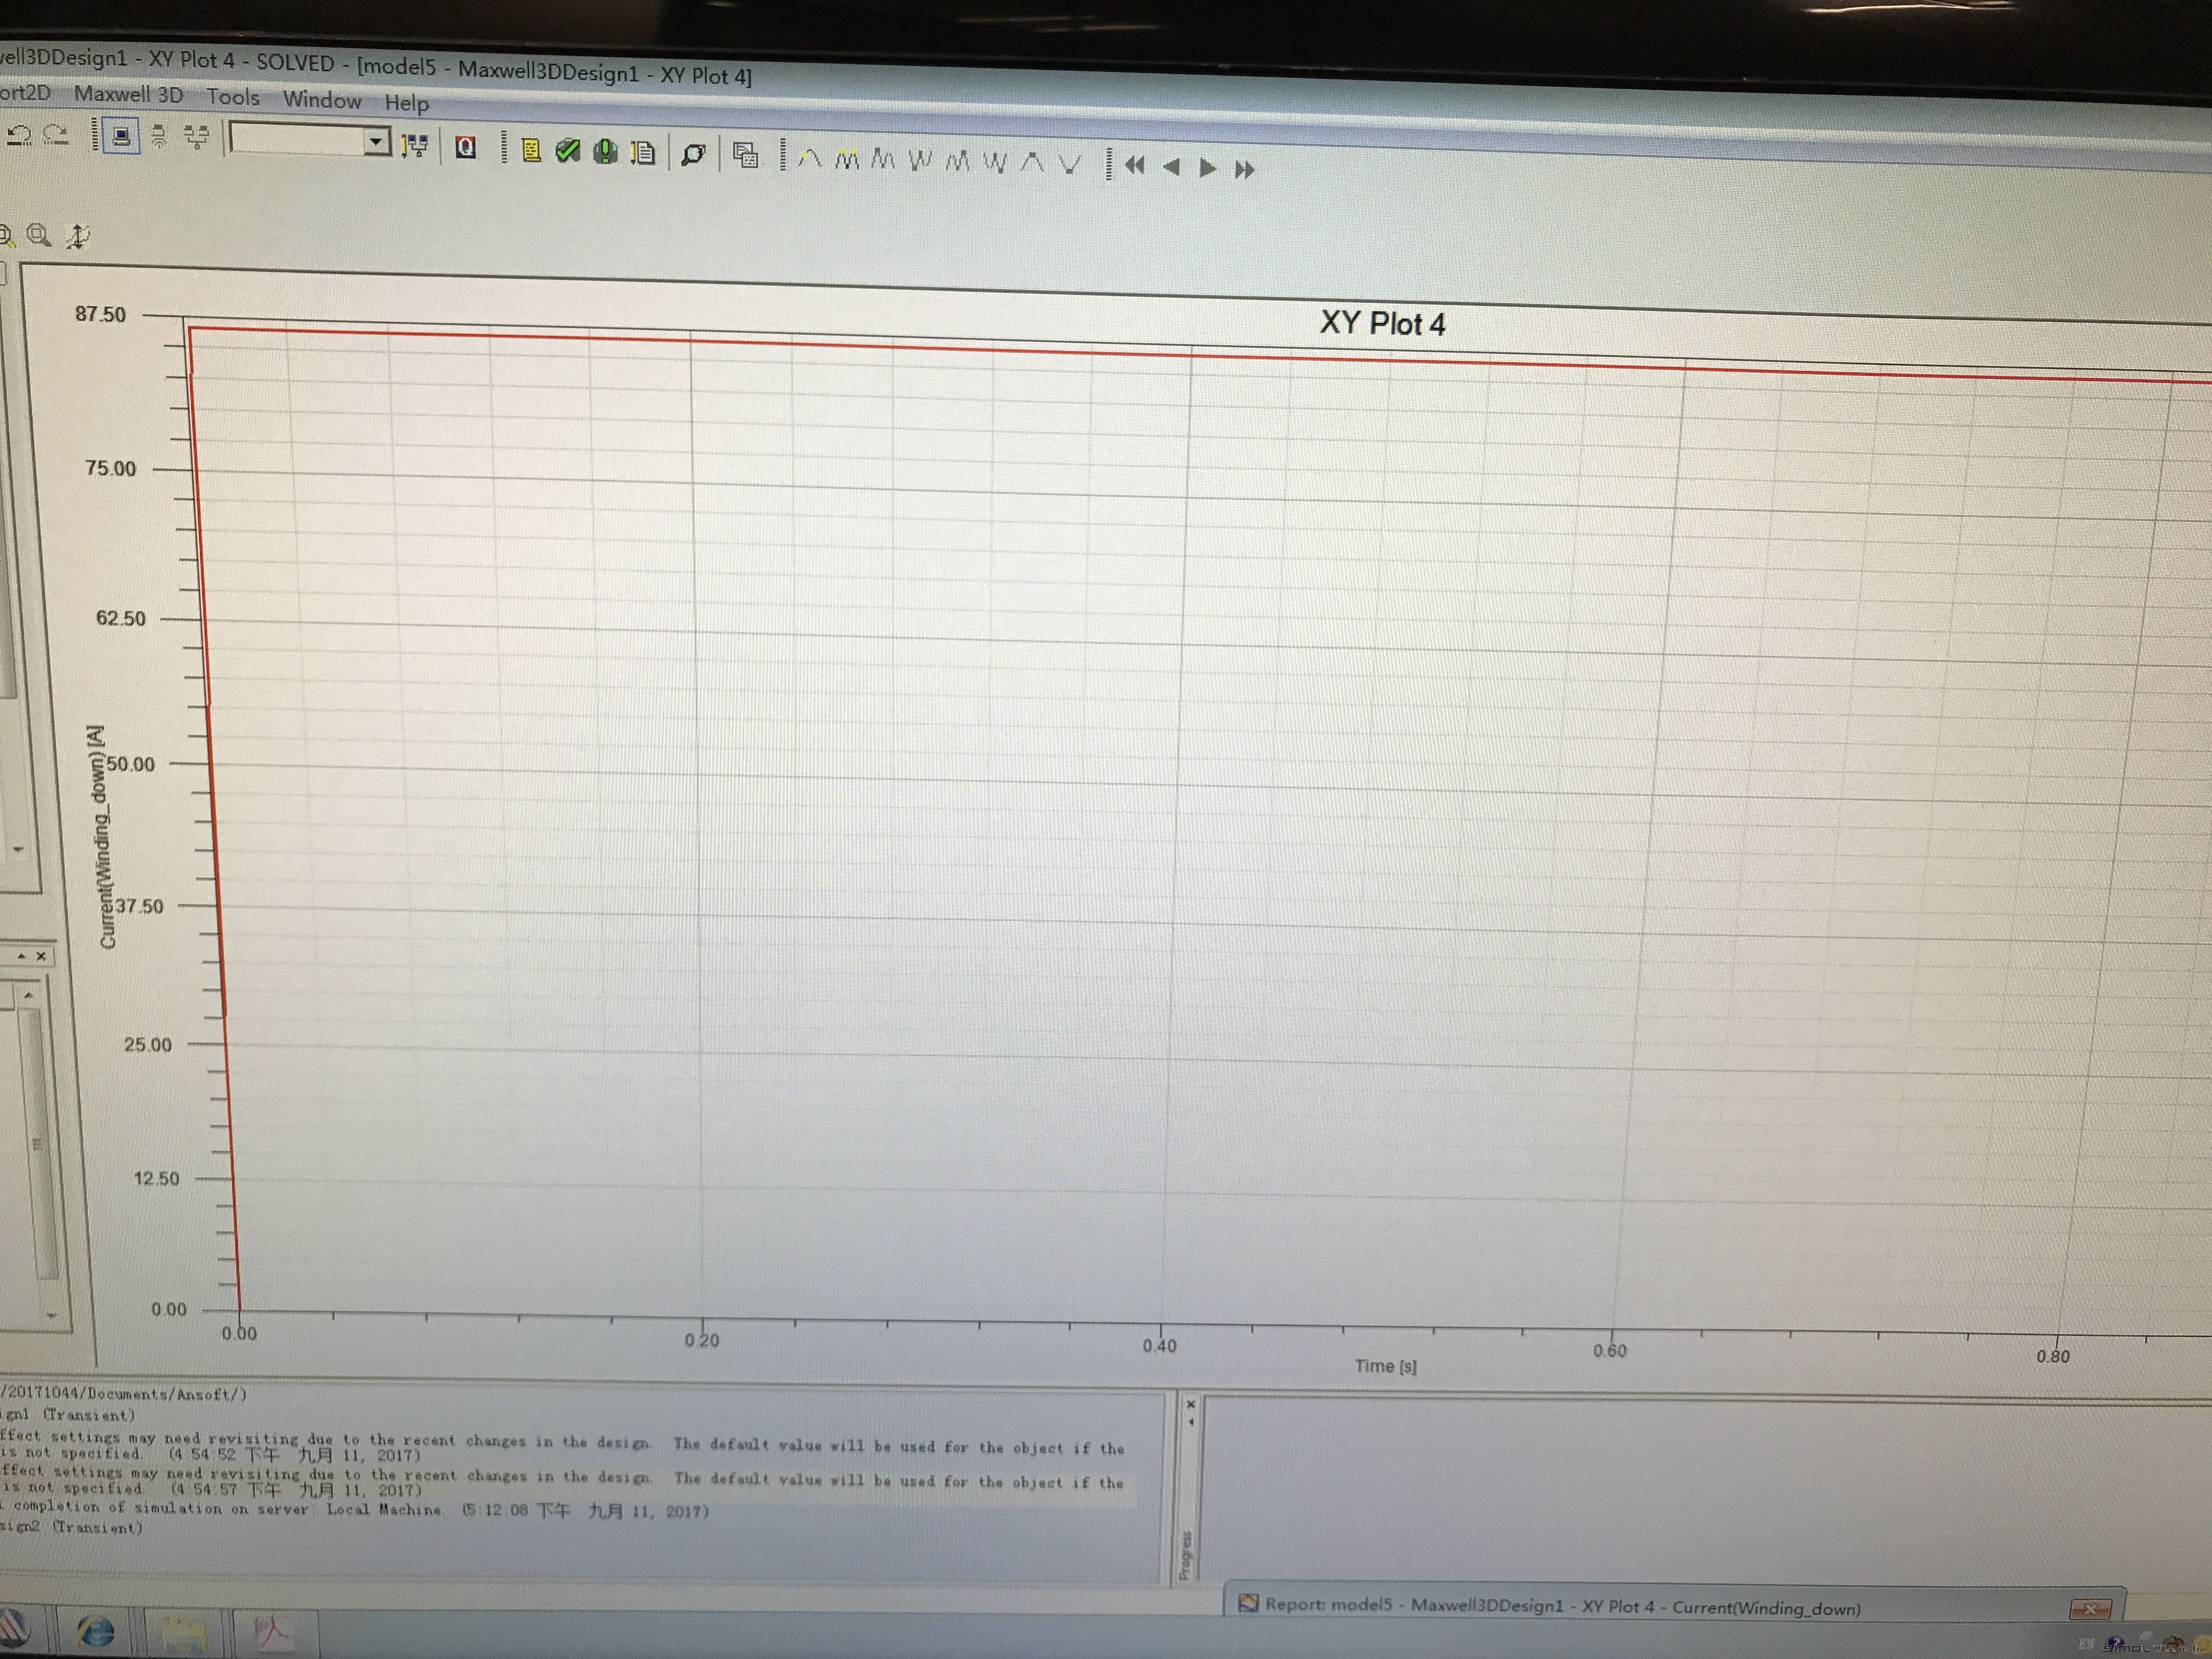Click the data table window icon

745,155
